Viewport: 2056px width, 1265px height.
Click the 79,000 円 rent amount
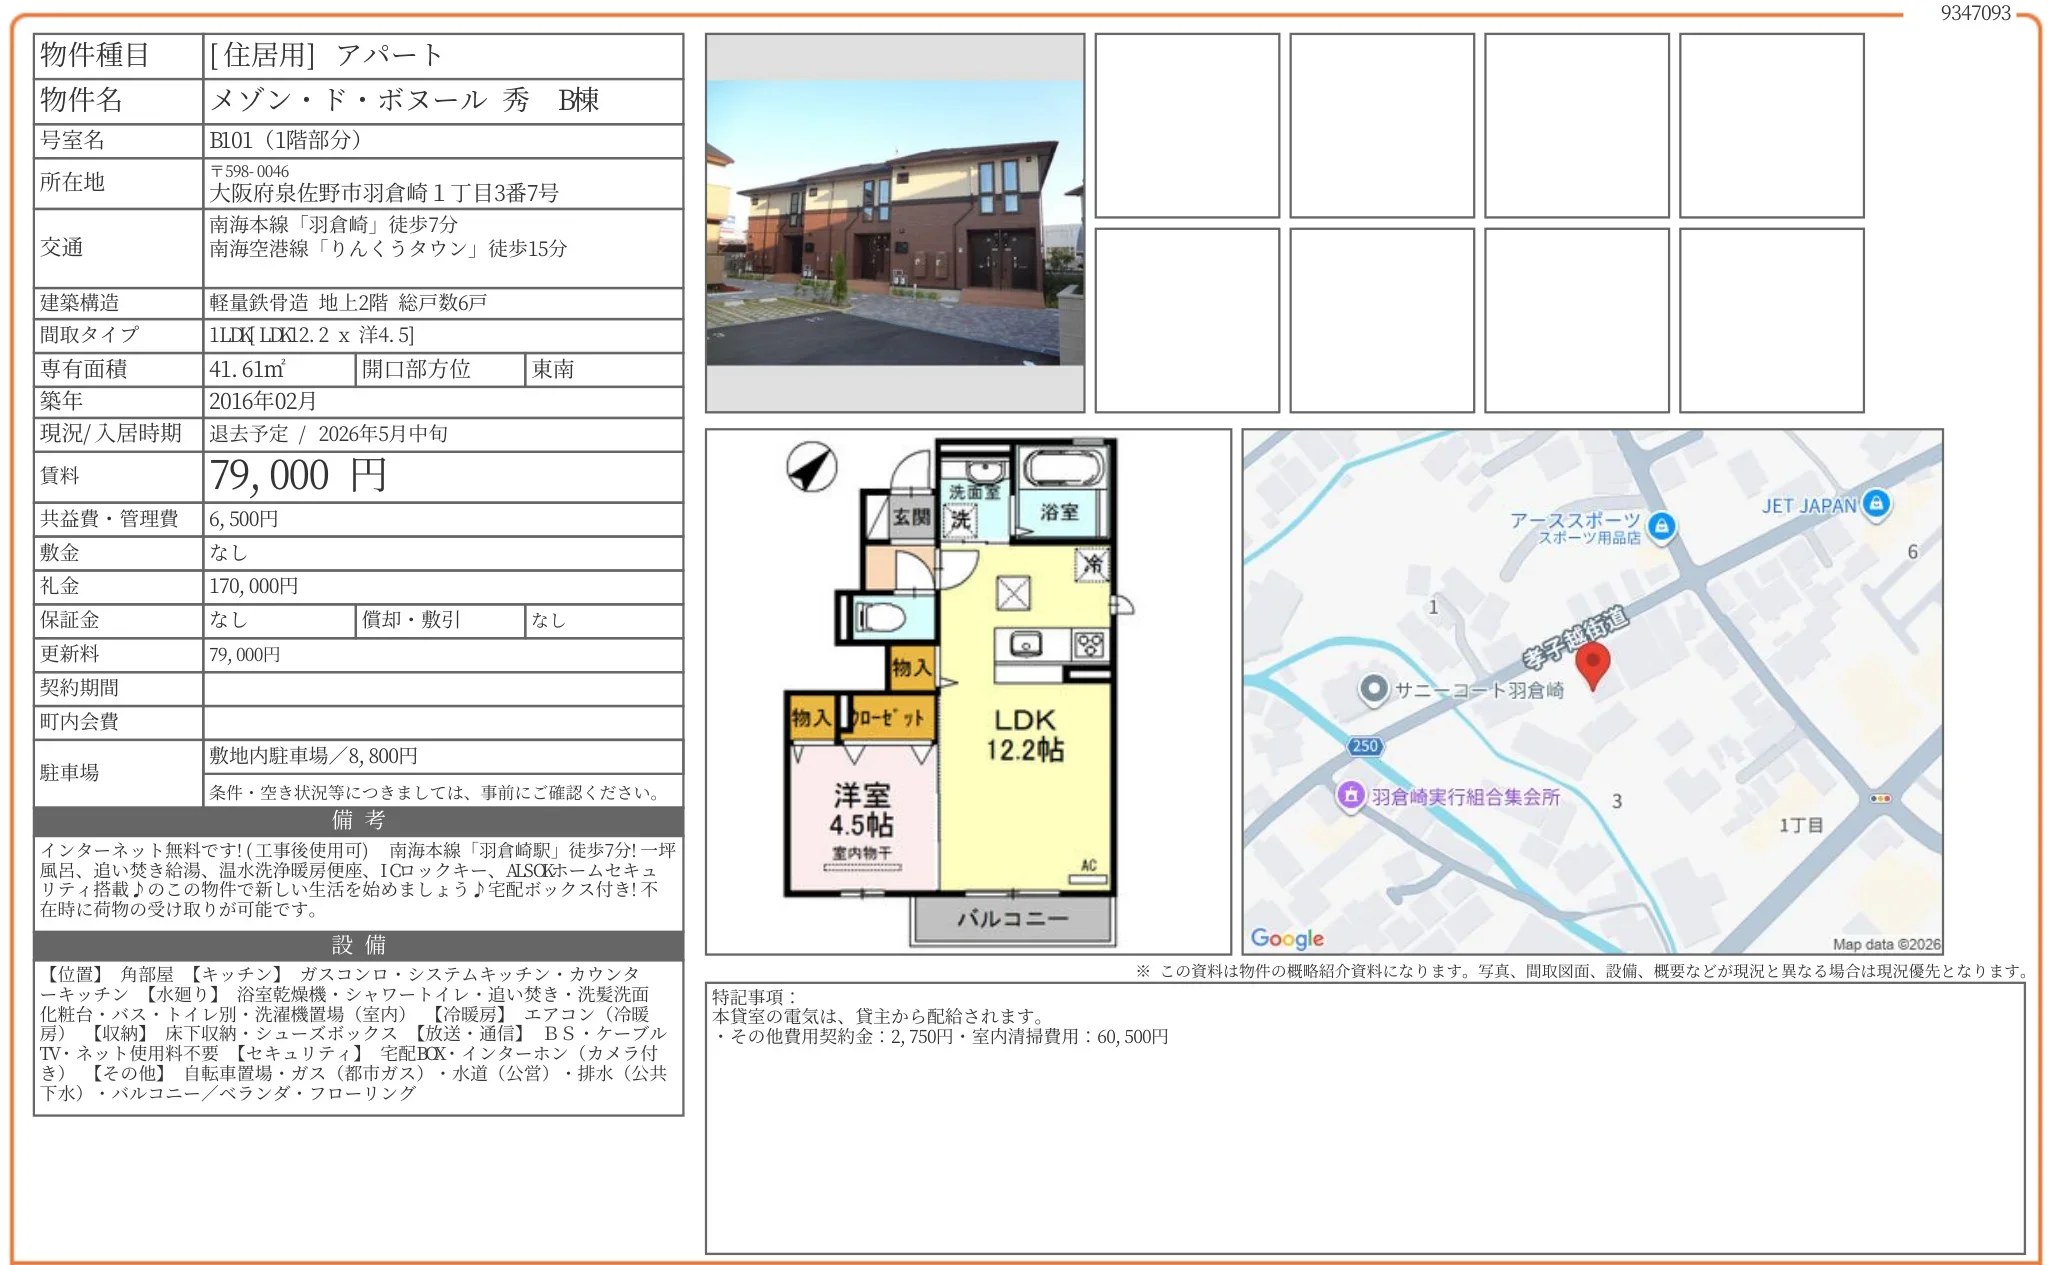298,476
